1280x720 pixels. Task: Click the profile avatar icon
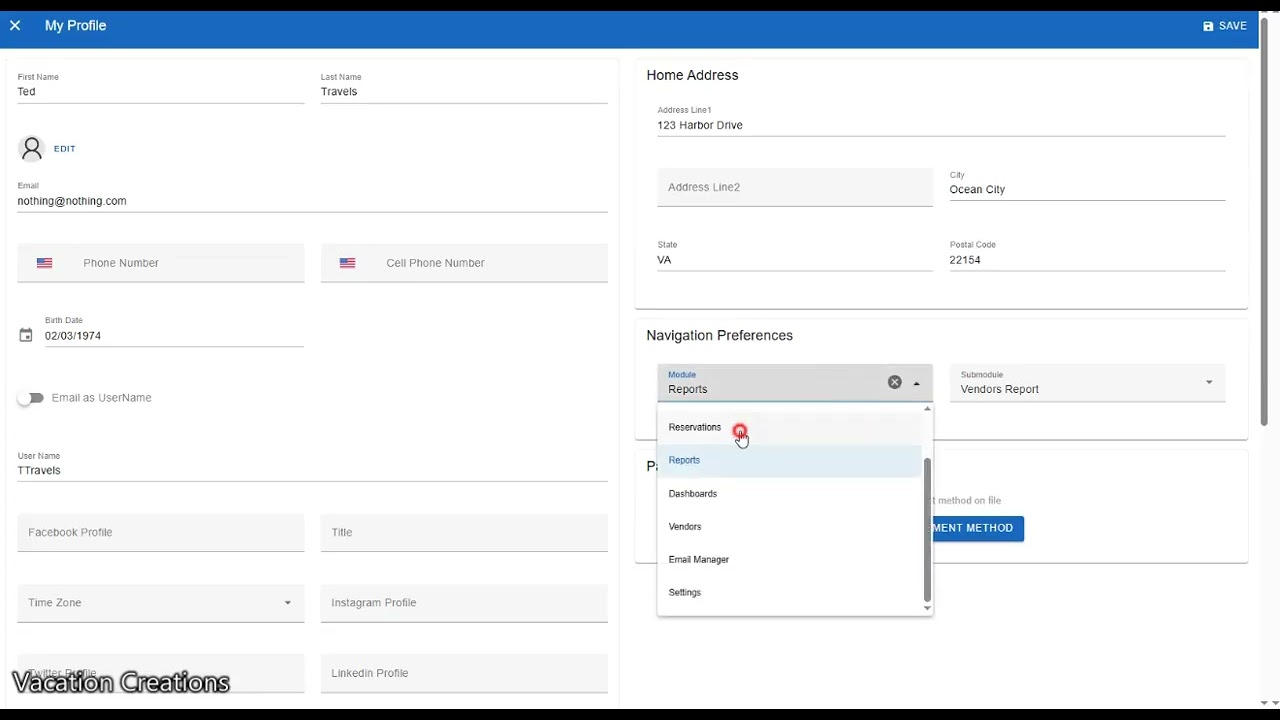click(32, 149)
